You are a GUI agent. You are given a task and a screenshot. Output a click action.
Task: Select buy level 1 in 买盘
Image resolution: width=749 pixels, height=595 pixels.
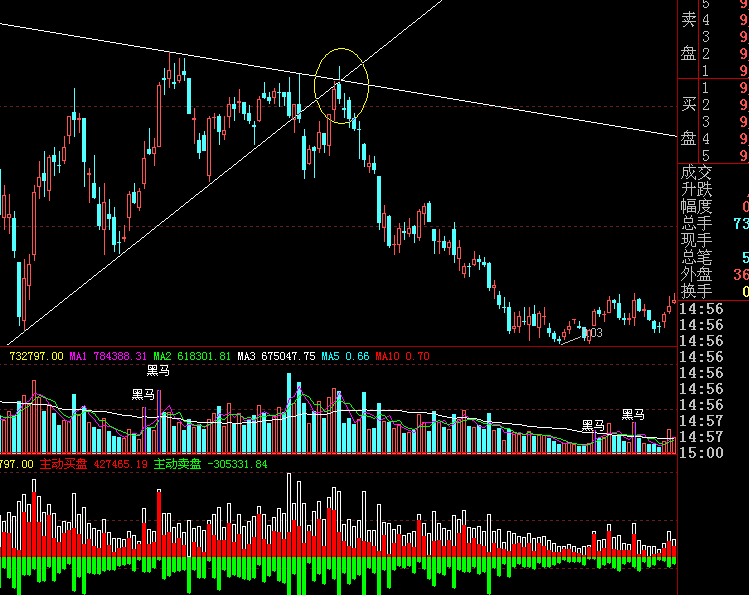coord(706,88)
